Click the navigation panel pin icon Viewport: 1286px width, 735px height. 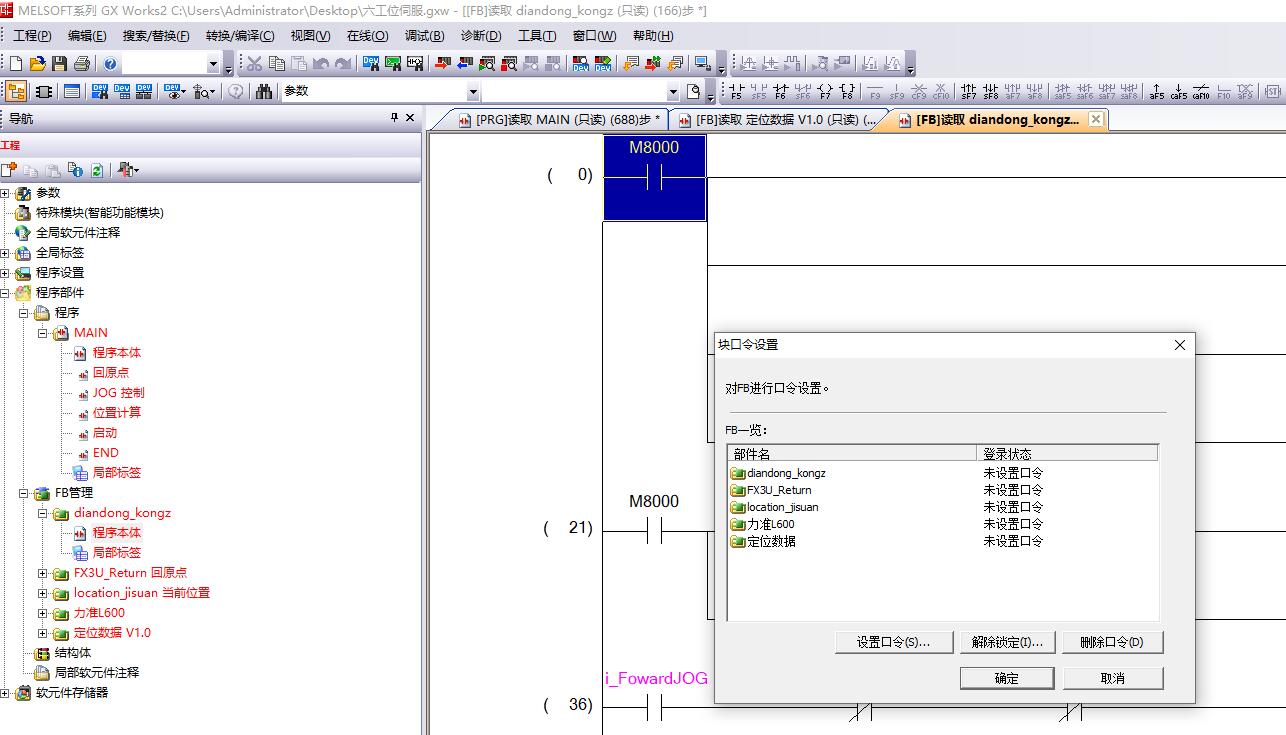pyautogui.click(x=394, y=118)
